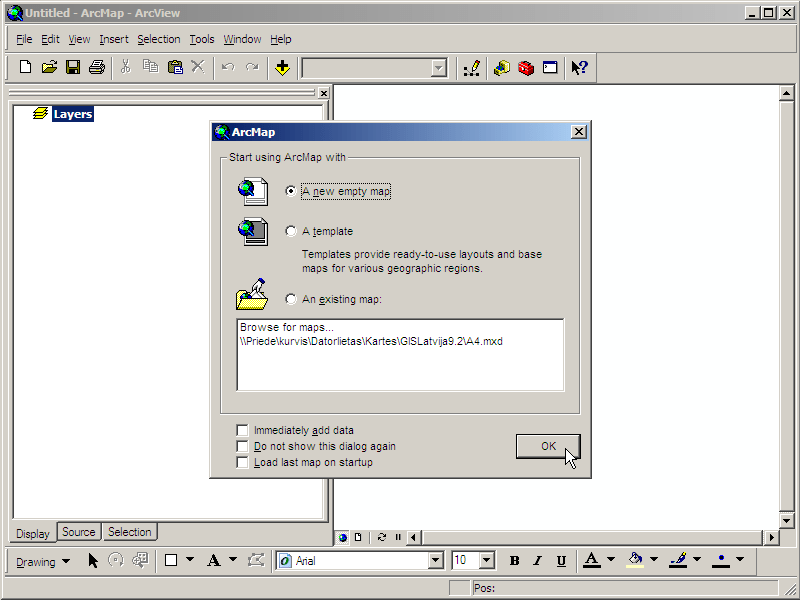Click the Print icon in the toolbar

(97, 67)
